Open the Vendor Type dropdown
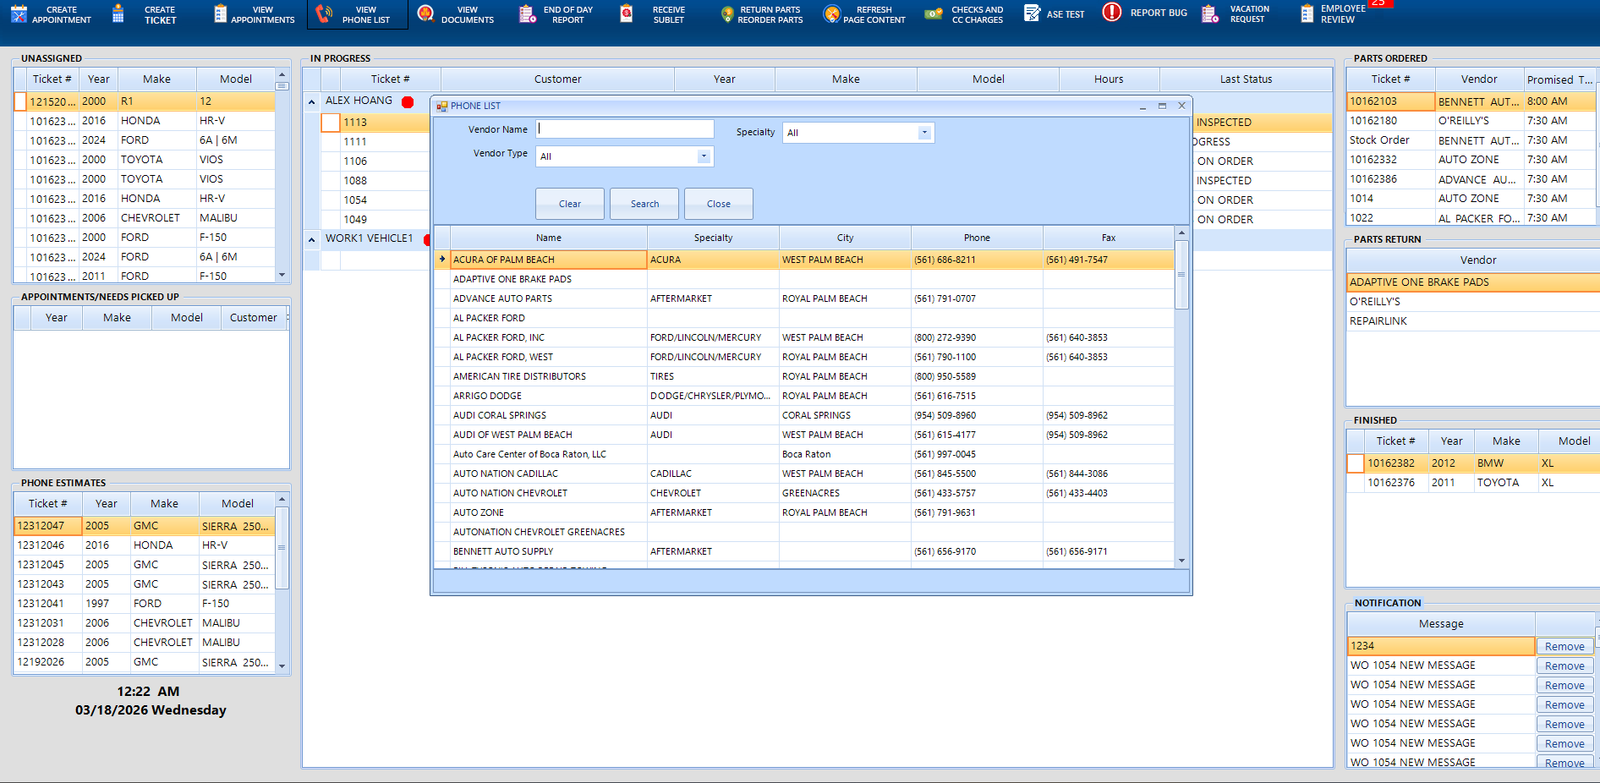1600x783 pixels. 704,156
